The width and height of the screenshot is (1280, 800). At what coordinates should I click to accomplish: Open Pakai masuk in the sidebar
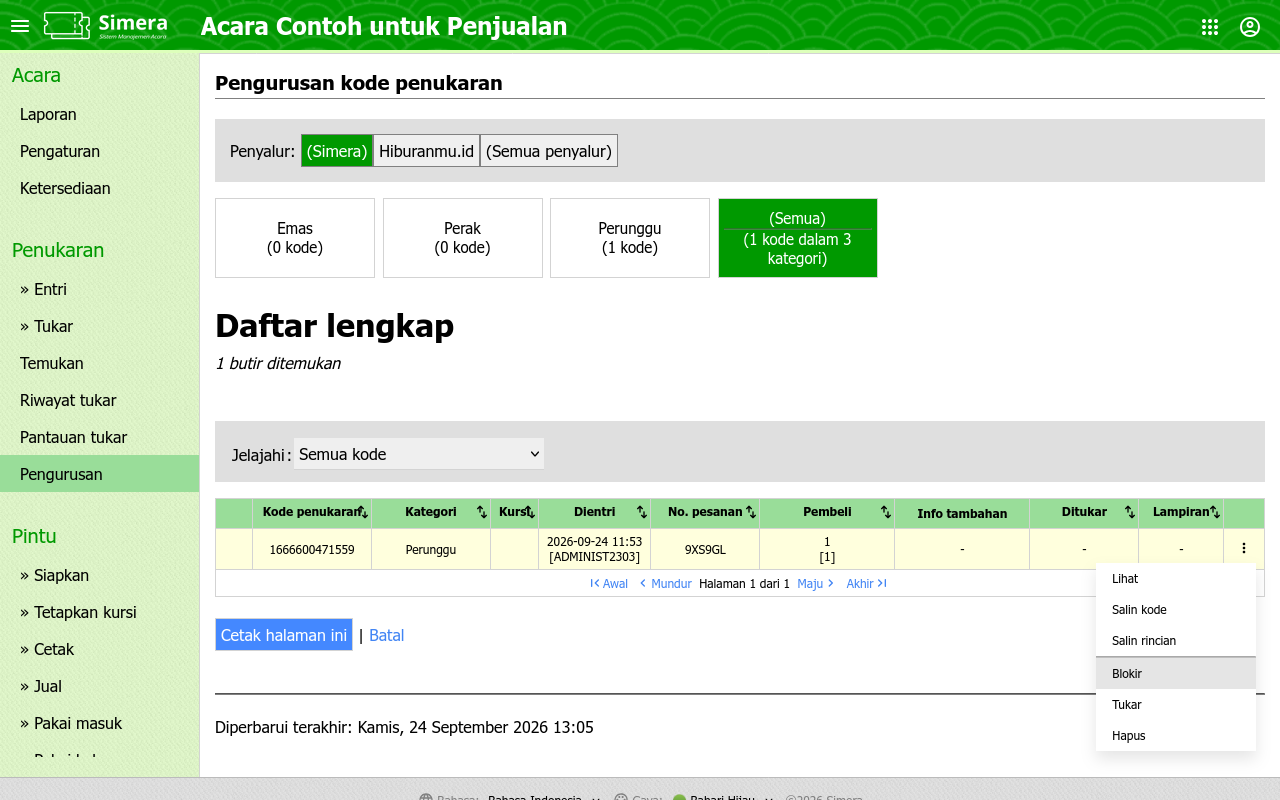coord(99,723)
